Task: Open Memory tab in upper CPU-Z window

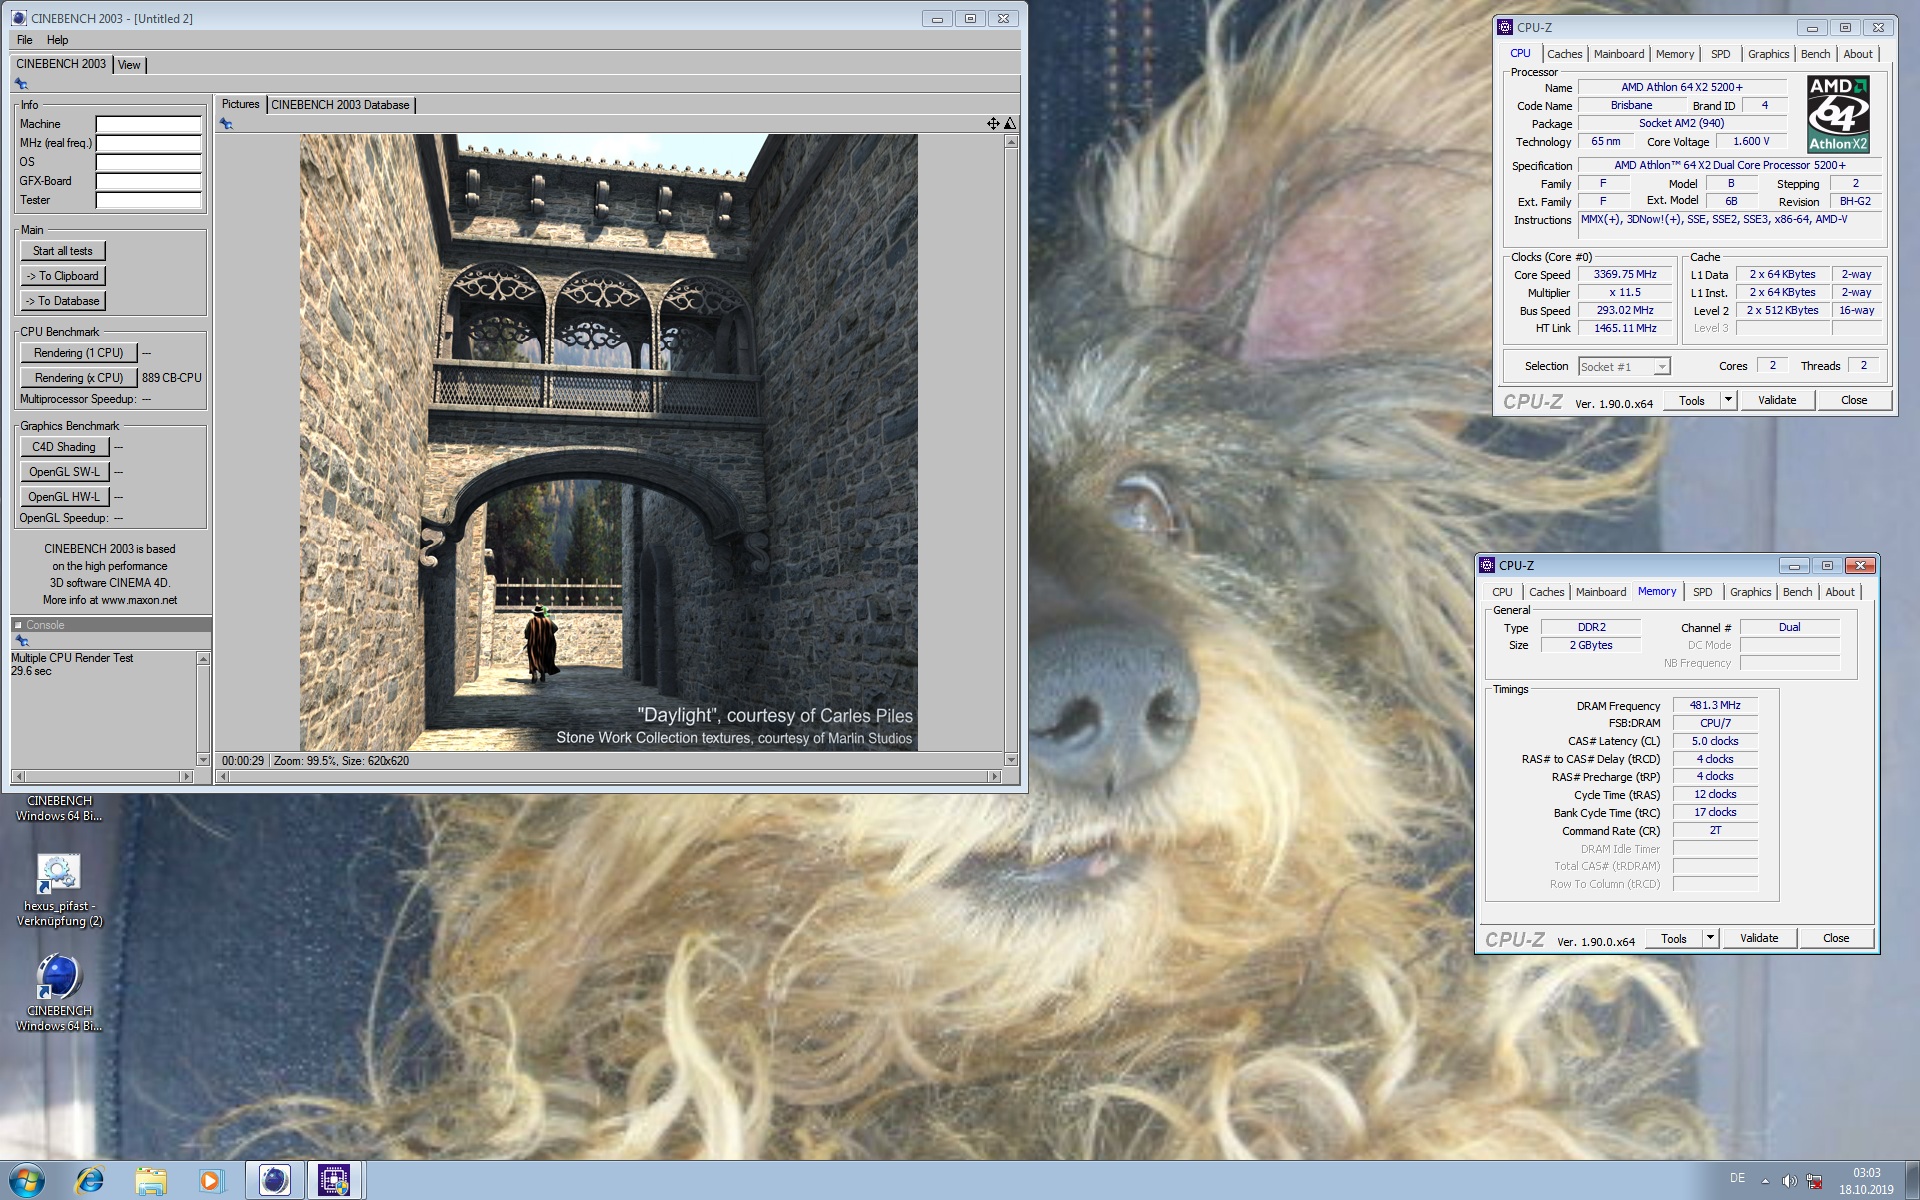Action: pos(1675,54)
